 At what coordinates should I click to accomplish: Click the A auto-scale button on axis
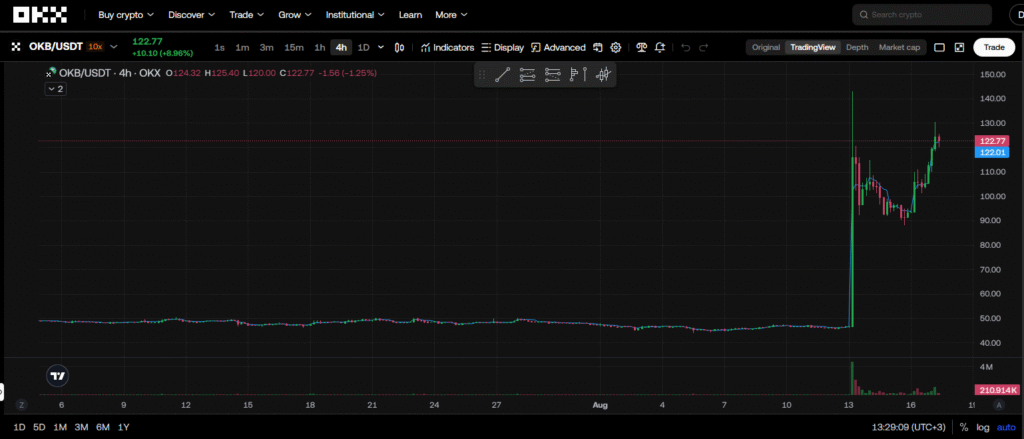(x=999, y=405)
